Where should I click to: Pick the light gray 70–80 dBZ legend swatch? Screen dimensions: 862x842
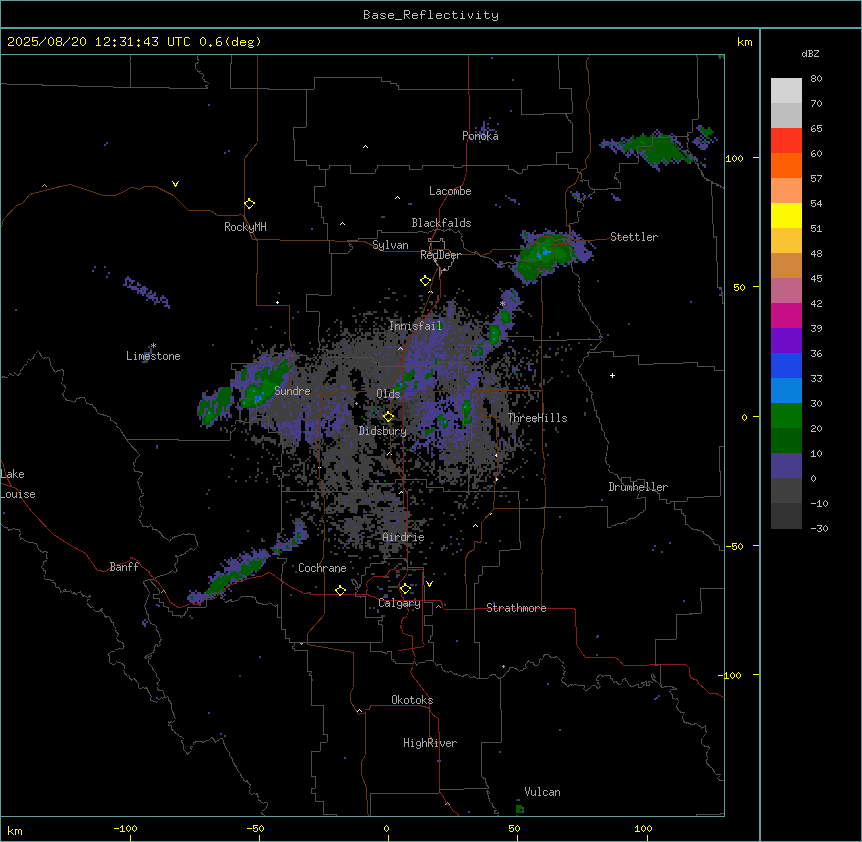pos(786,91)
